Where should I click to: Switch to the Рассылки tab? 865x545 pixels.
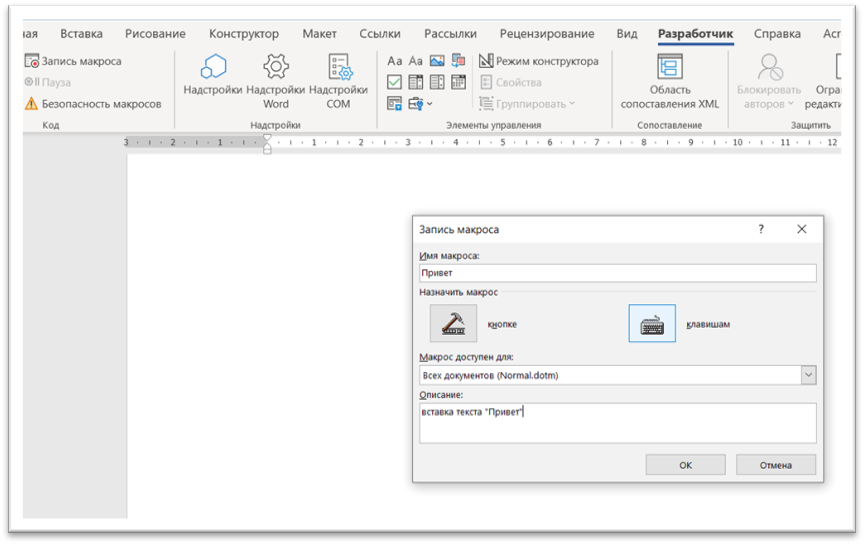450,34
